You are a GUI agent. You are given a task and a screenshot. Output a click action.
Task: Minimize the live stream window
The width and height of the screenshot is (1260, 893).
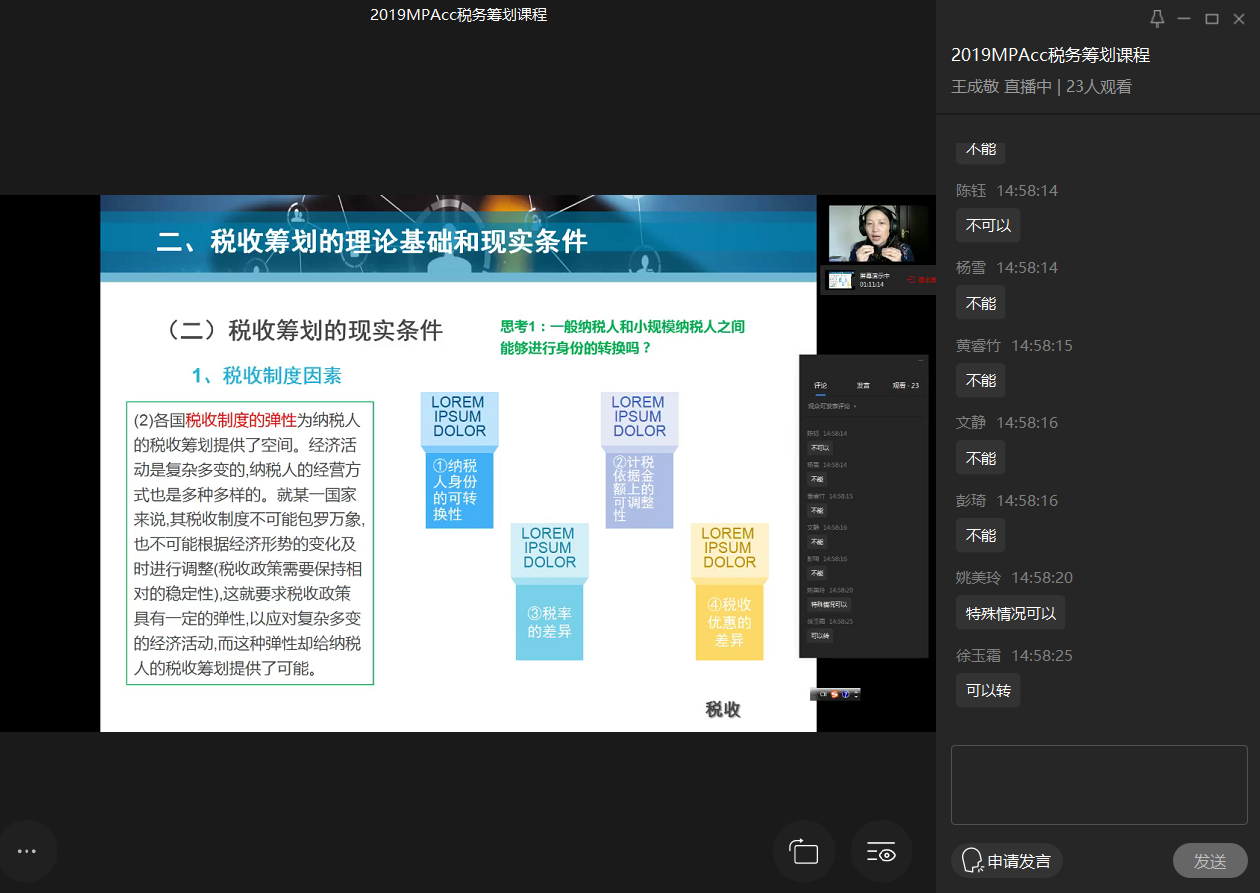tap(1184, 18)
